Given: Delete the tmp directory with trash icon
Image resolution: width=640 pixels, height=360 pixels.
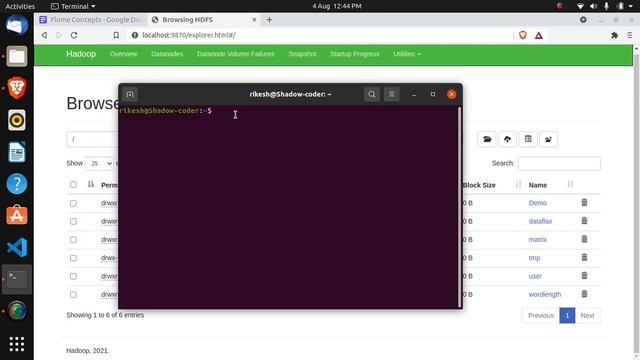Looking at the screenshot, I should pyautogui.click(x=584, y=258).
